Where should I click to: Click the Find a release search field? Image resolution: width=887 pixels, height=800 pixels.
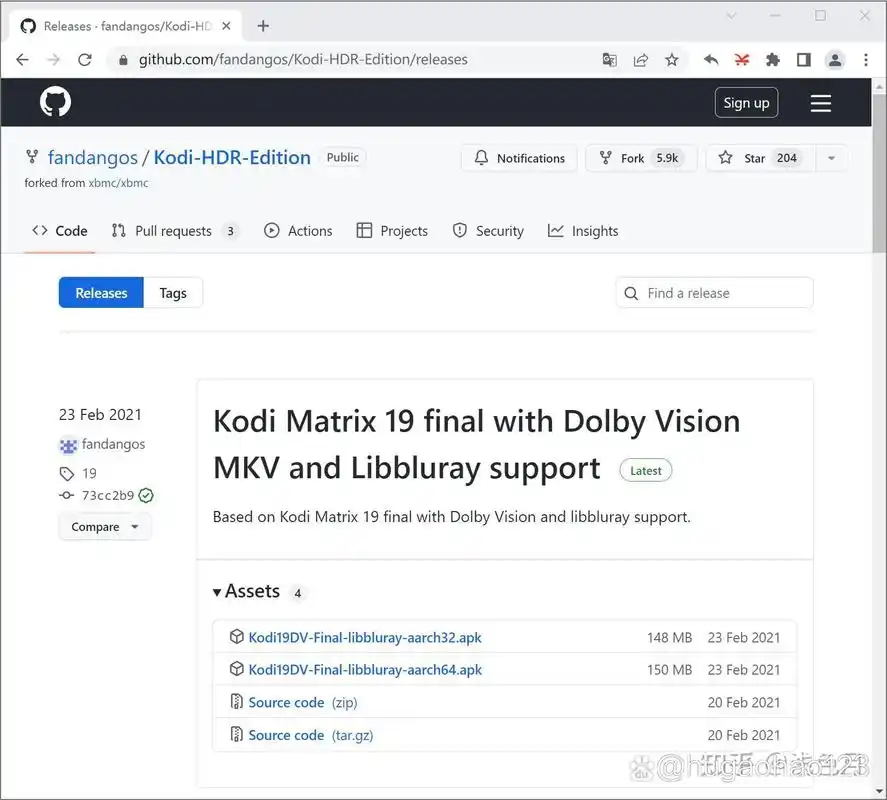pyautogui.click(x=714, y=293)
